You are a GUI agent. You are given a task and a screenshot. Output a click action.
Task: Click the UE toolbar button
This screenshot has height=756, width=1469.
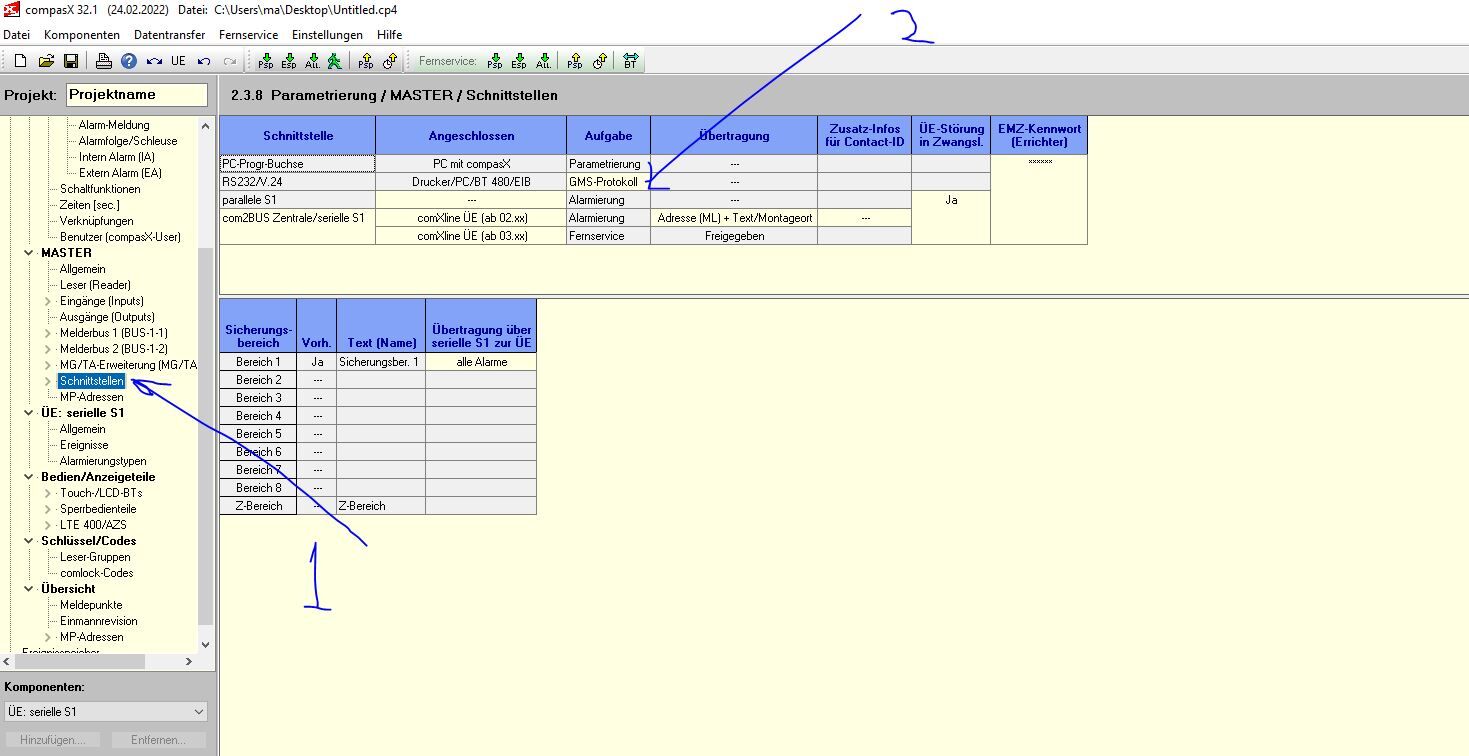pyautogui.click(x=178, y=61)
